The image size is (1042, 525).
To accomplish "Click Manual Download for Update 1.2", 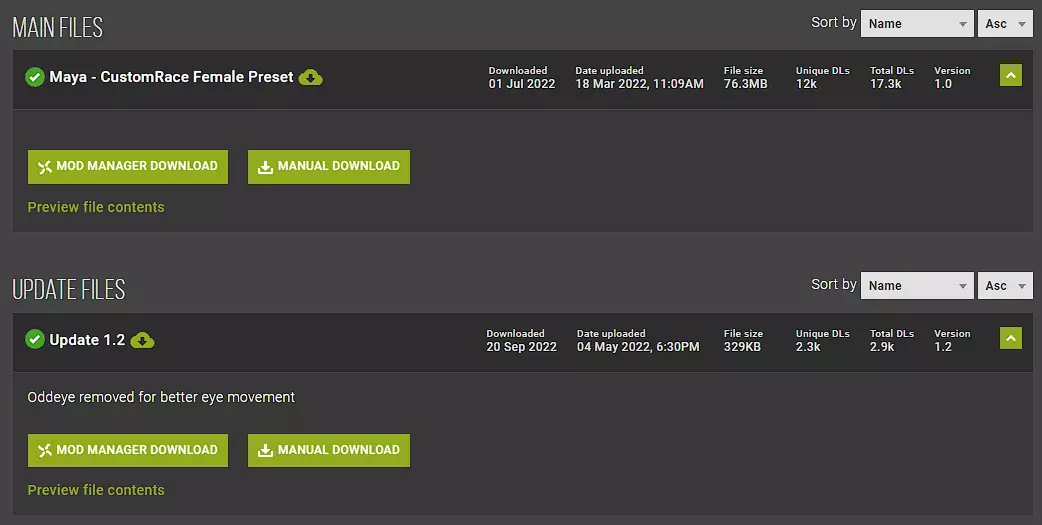I will [329, 450].
